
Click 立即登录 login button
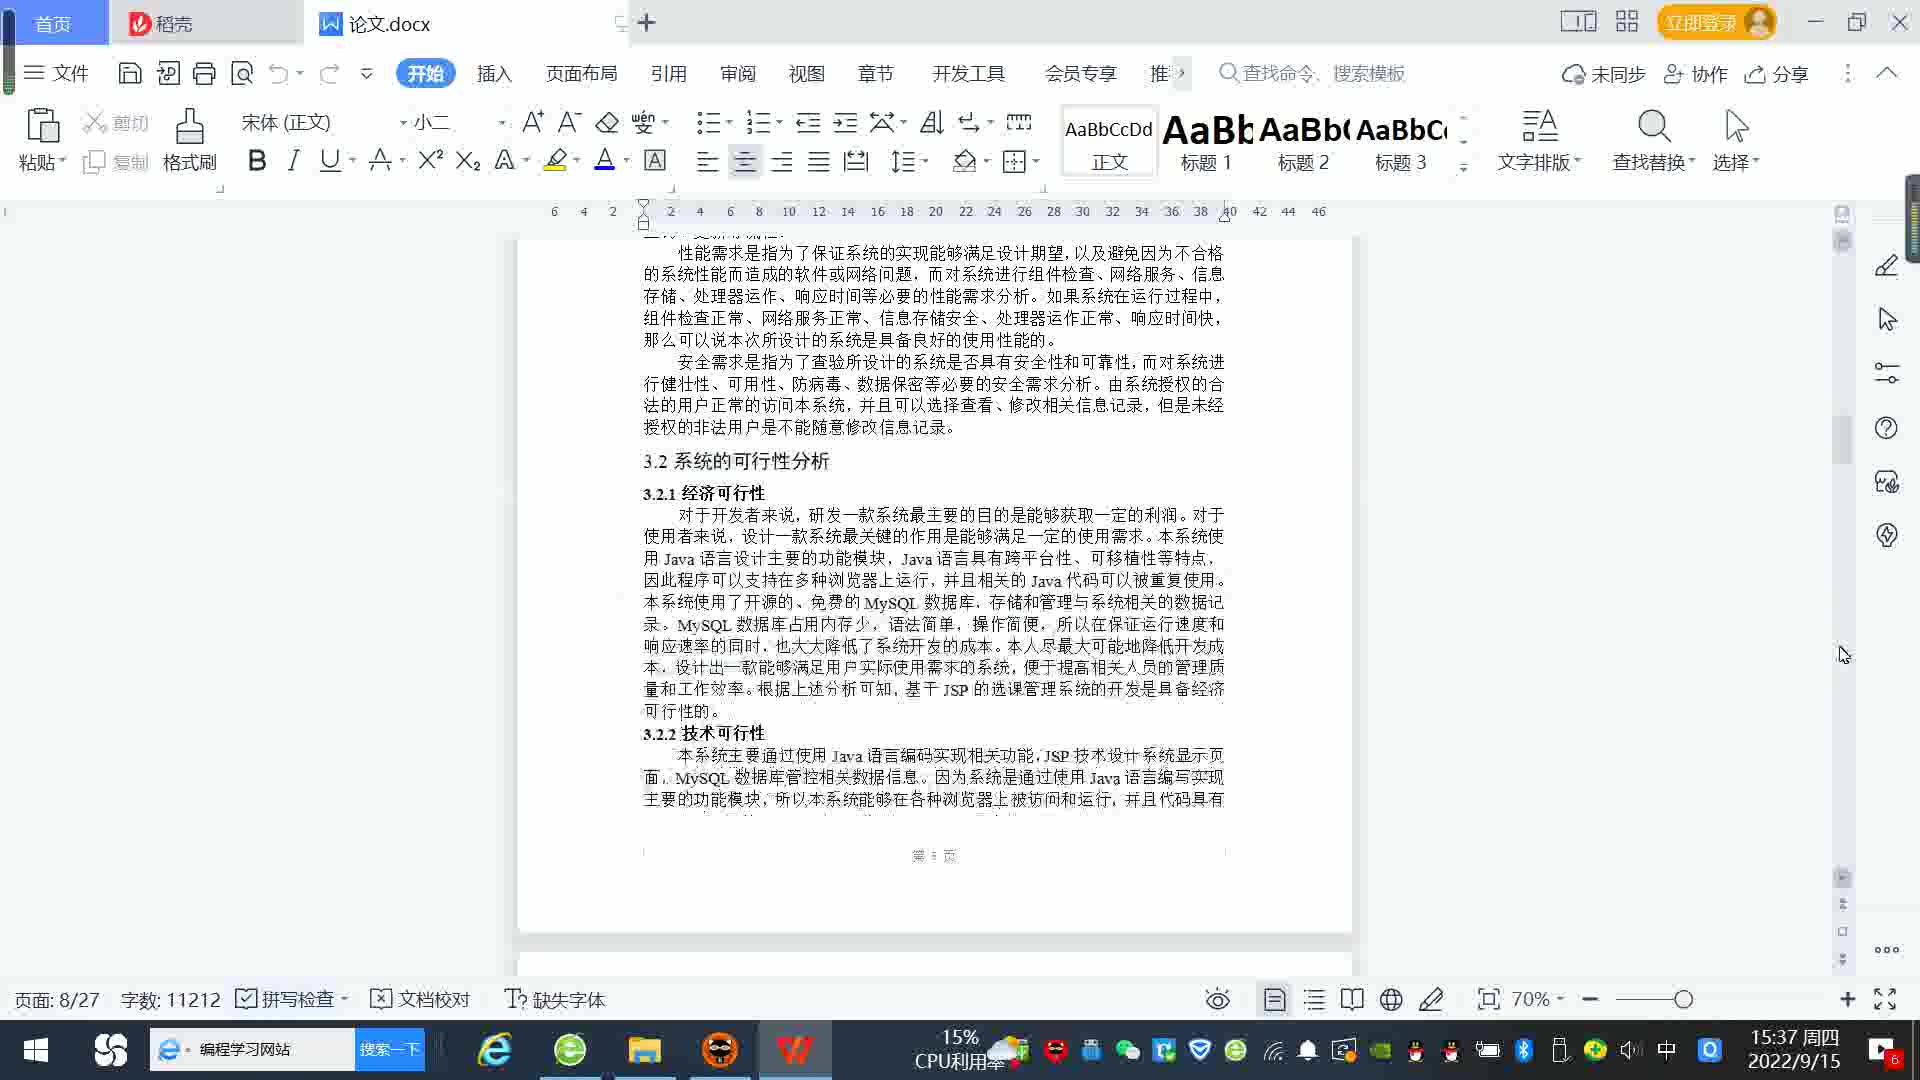(1716, 22)
